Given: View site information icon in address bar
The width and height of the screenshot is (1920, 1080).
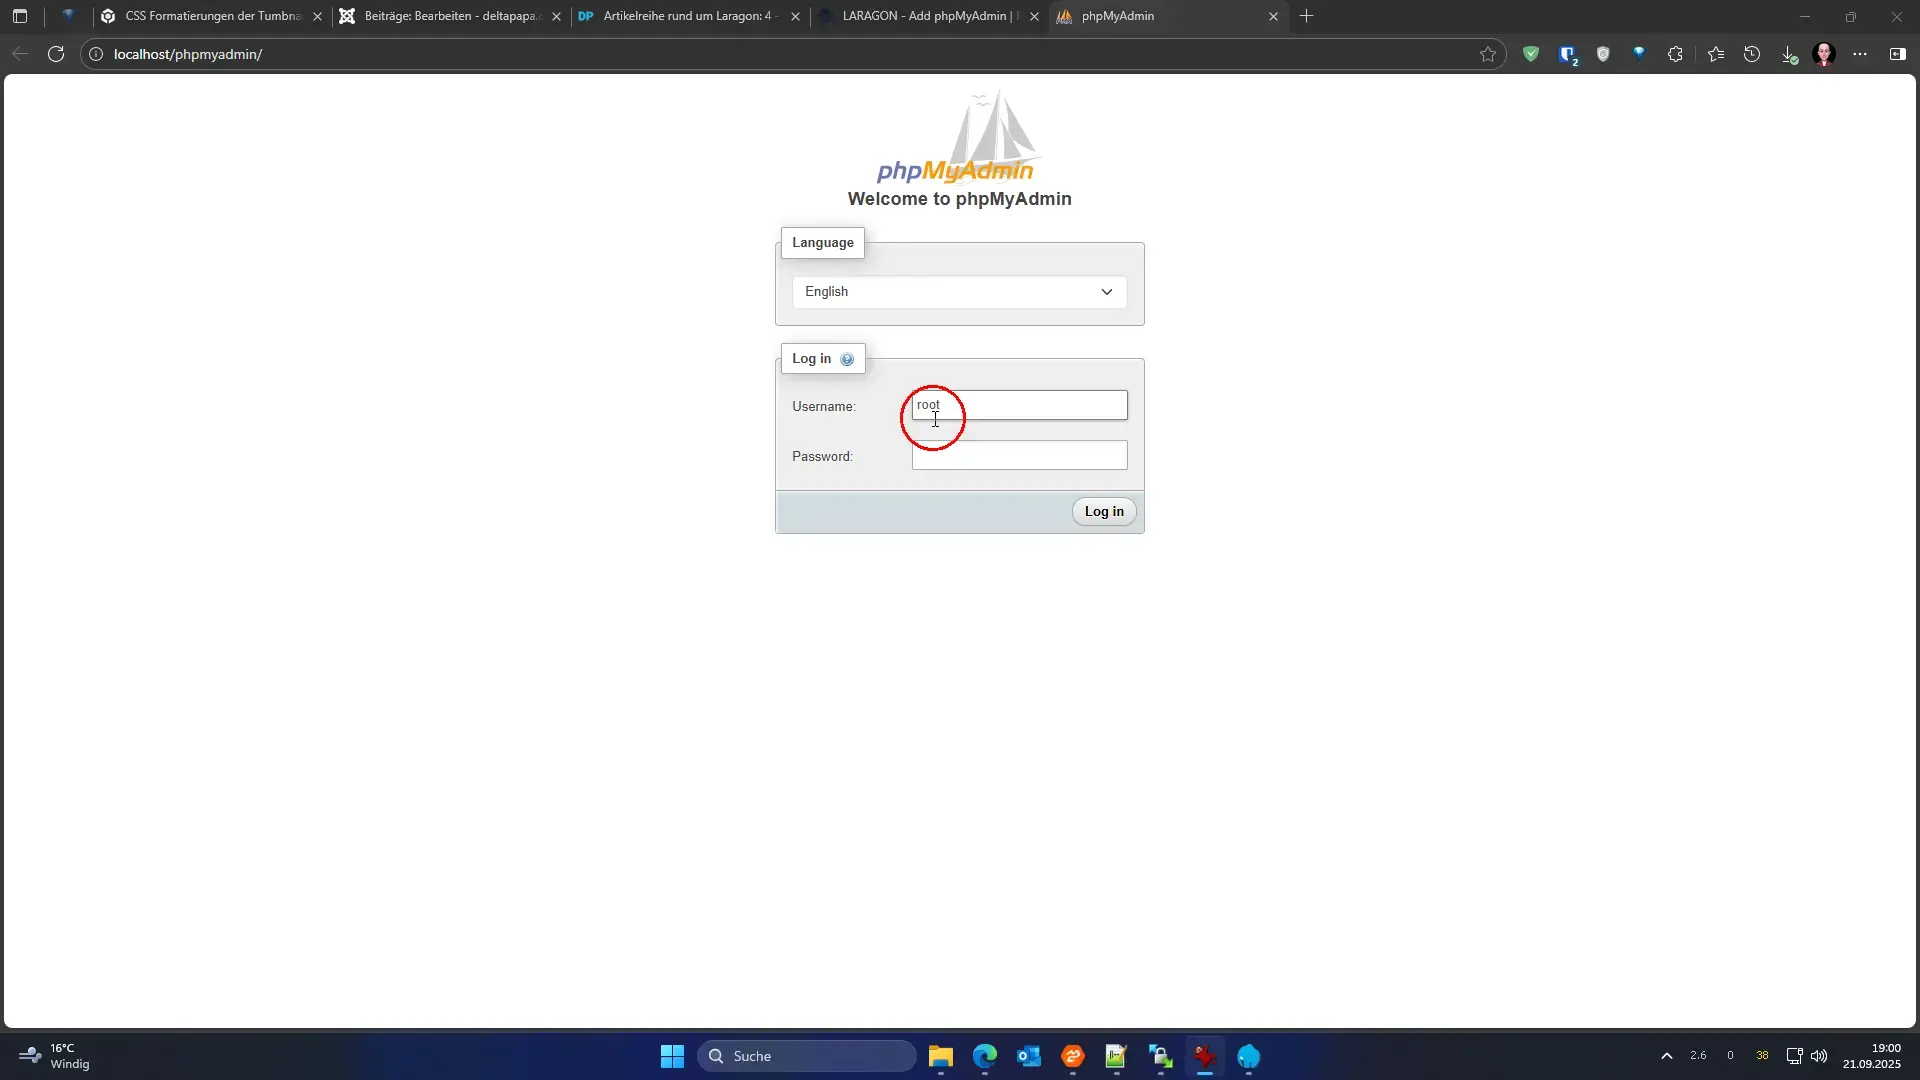Looking at the screenshot, I should 96,54.
